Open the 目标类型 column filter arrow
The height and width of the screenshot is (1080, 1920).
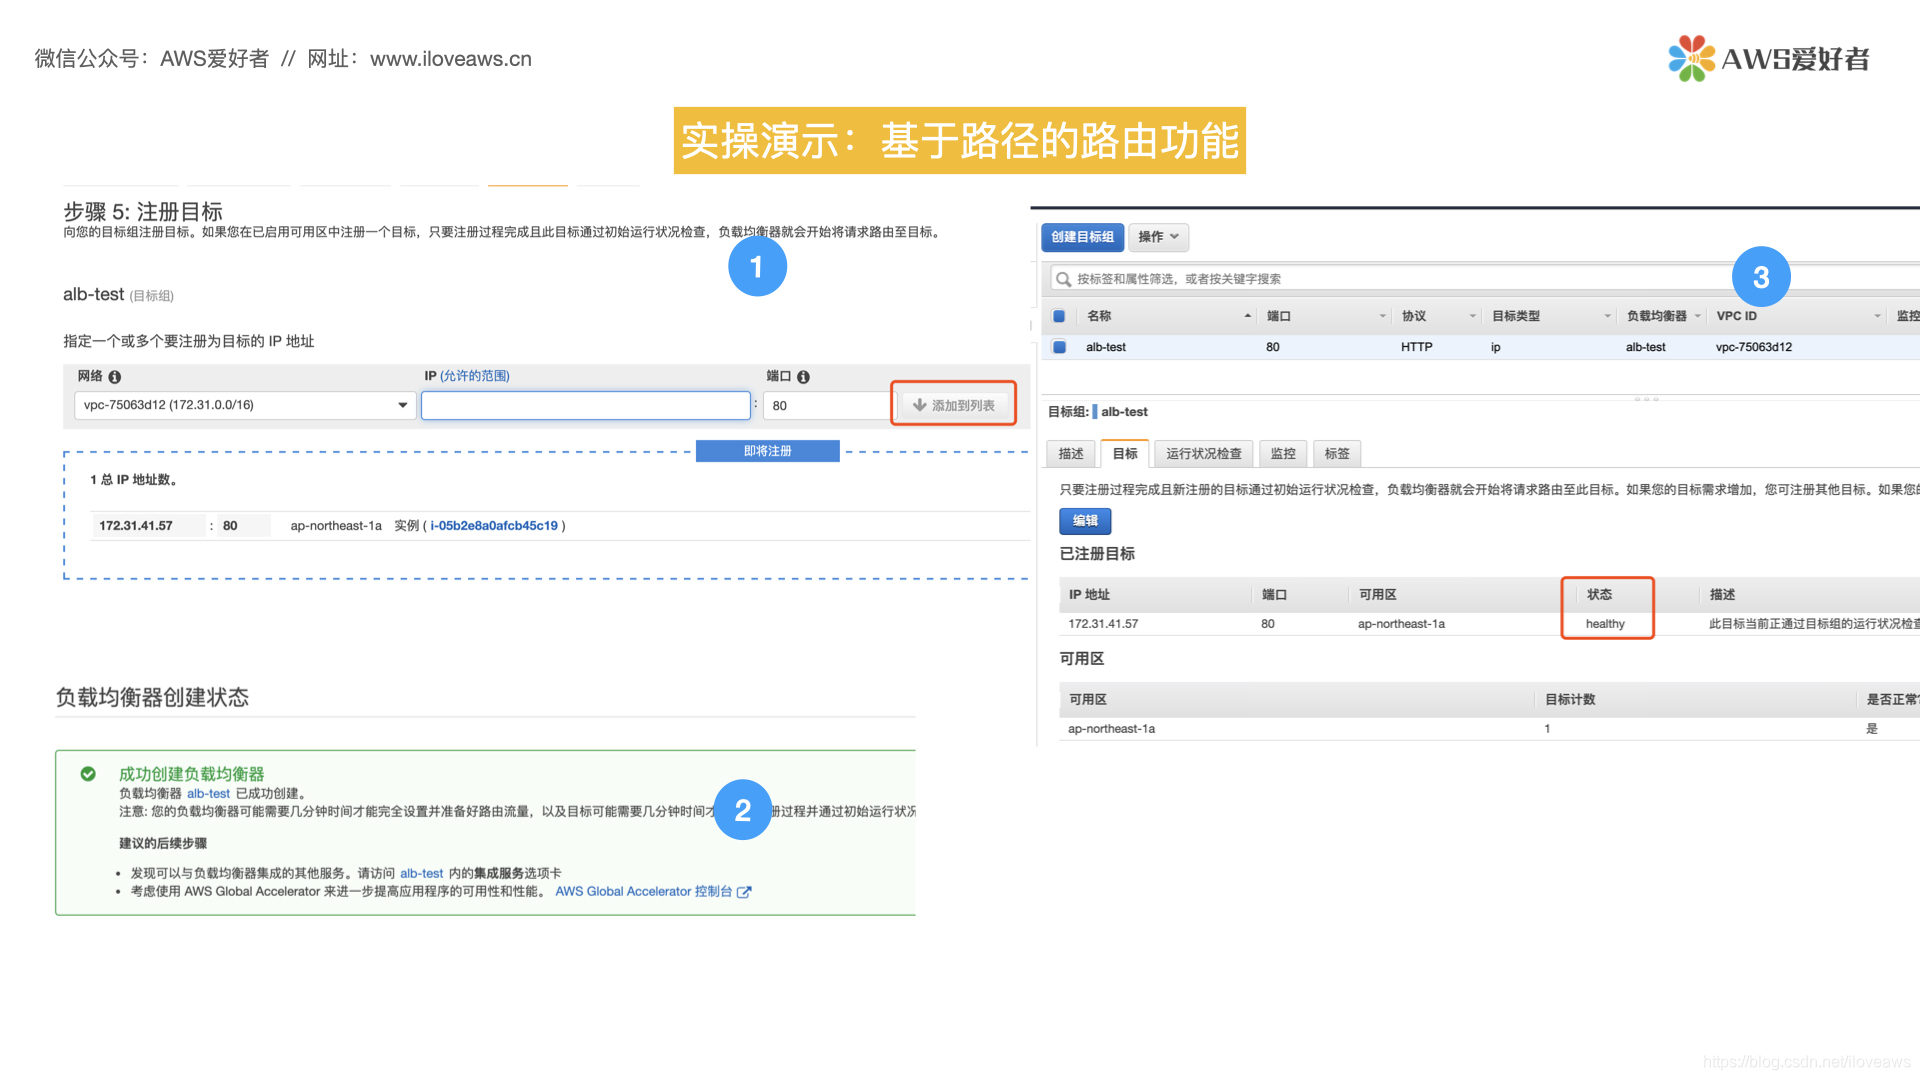1608,316
